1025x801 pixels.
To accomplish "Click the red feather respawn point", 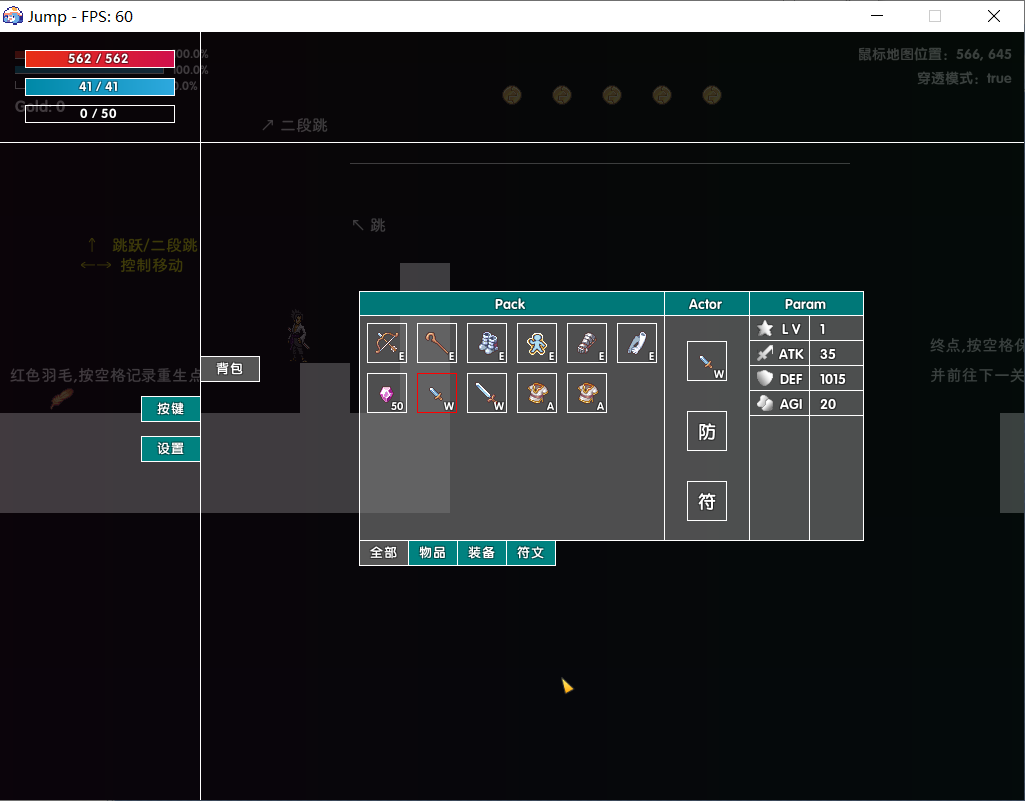I will [62, 398].
